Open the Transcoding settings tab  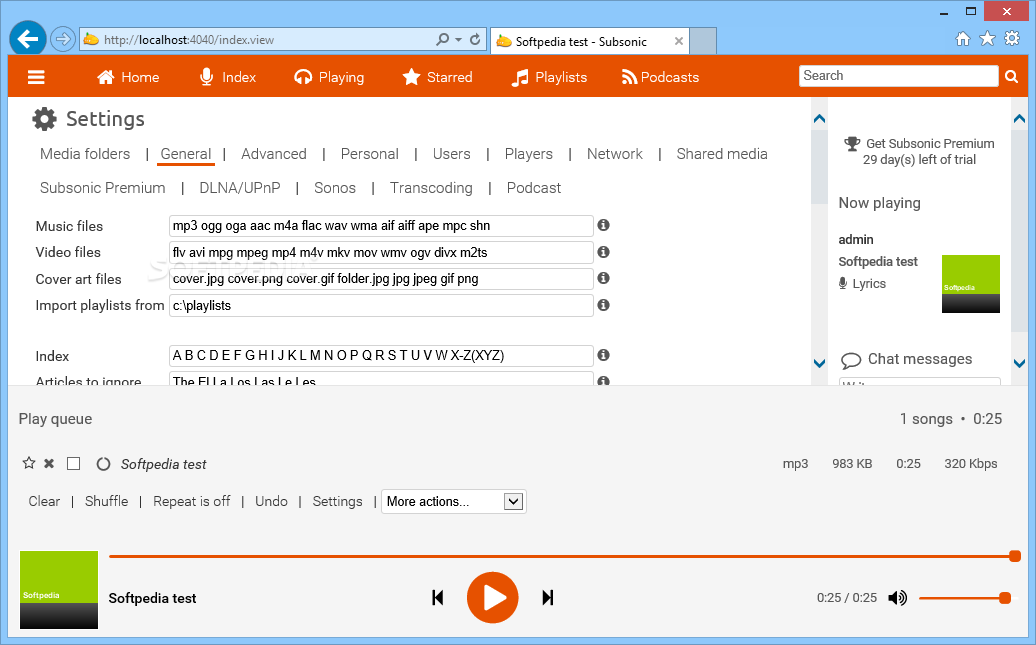[431, 188]
